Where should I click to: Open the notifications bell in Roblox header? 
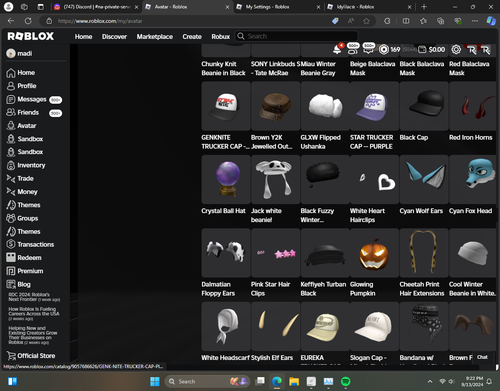click(337, 50)
